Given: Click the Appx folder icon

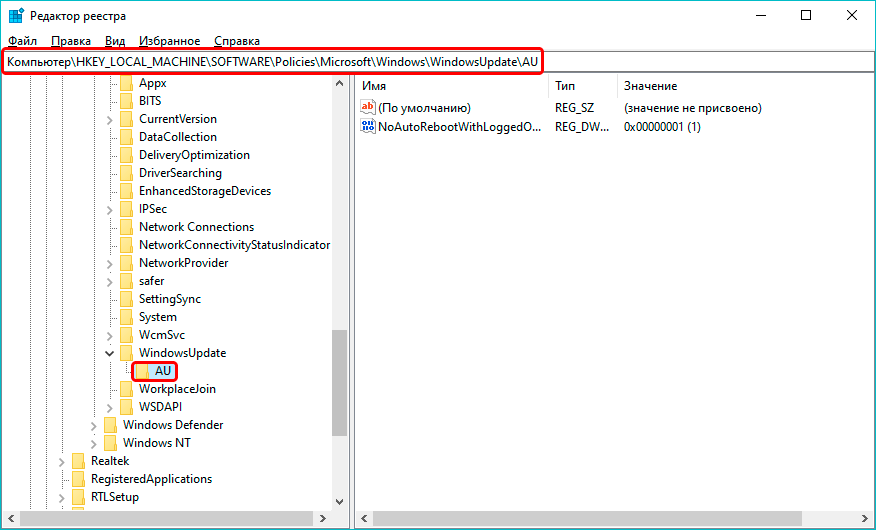Looking at the screenshot, I should tap(127, 83).
